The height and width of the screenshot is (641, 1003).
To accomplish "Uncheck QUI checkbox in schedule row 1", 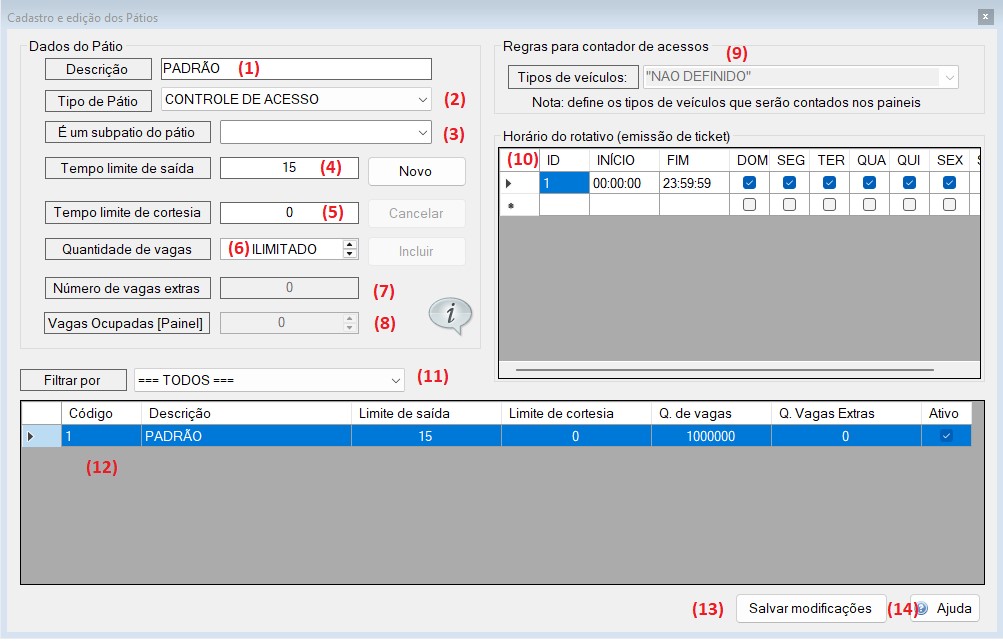I will (x=909, y=183).
